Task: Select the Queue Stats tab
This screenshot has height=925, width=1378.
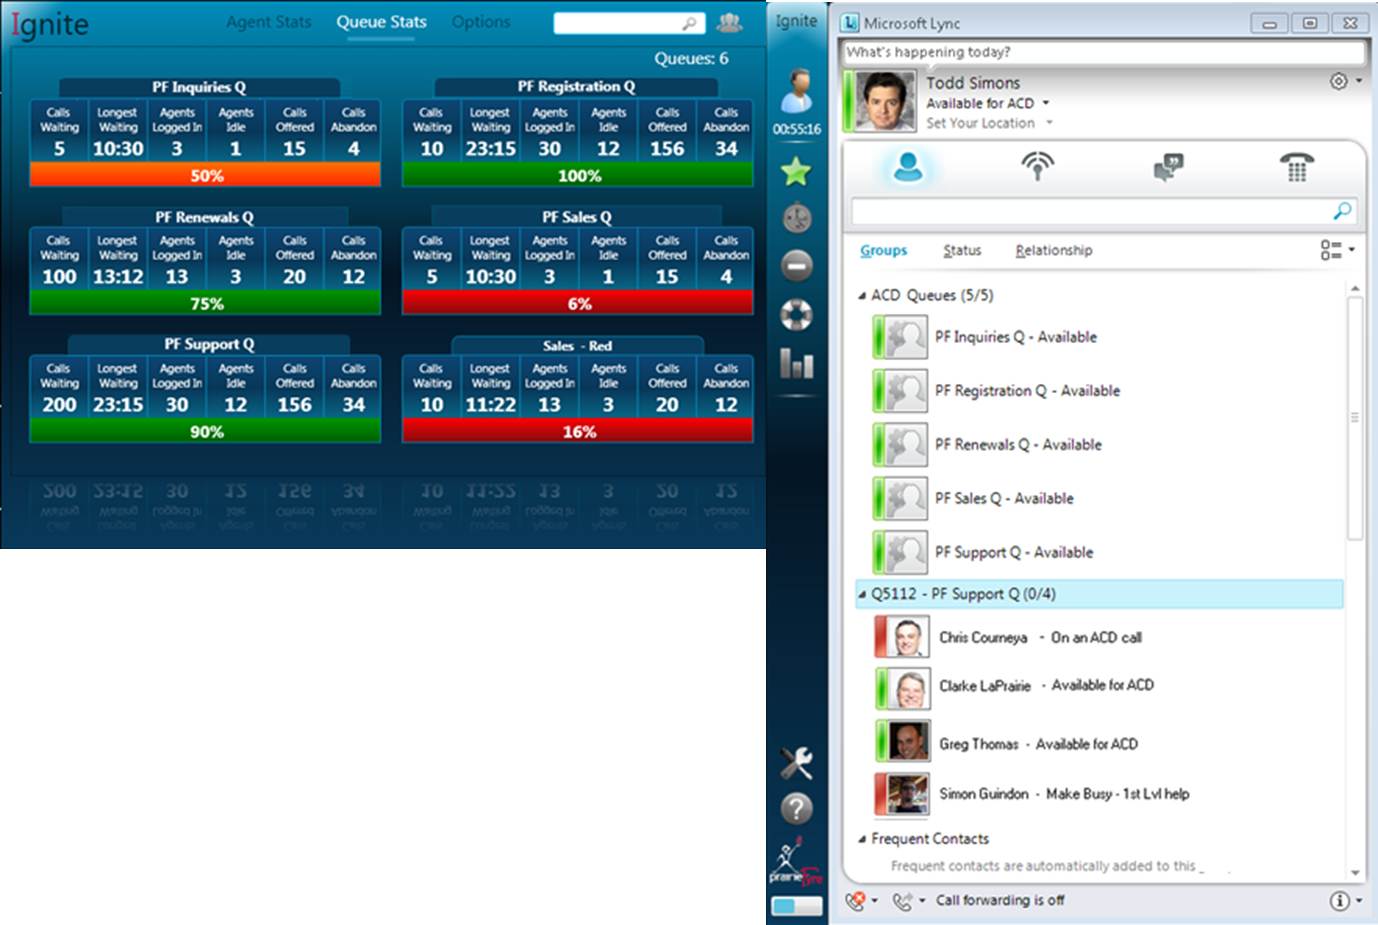Action: pos(381,22)
